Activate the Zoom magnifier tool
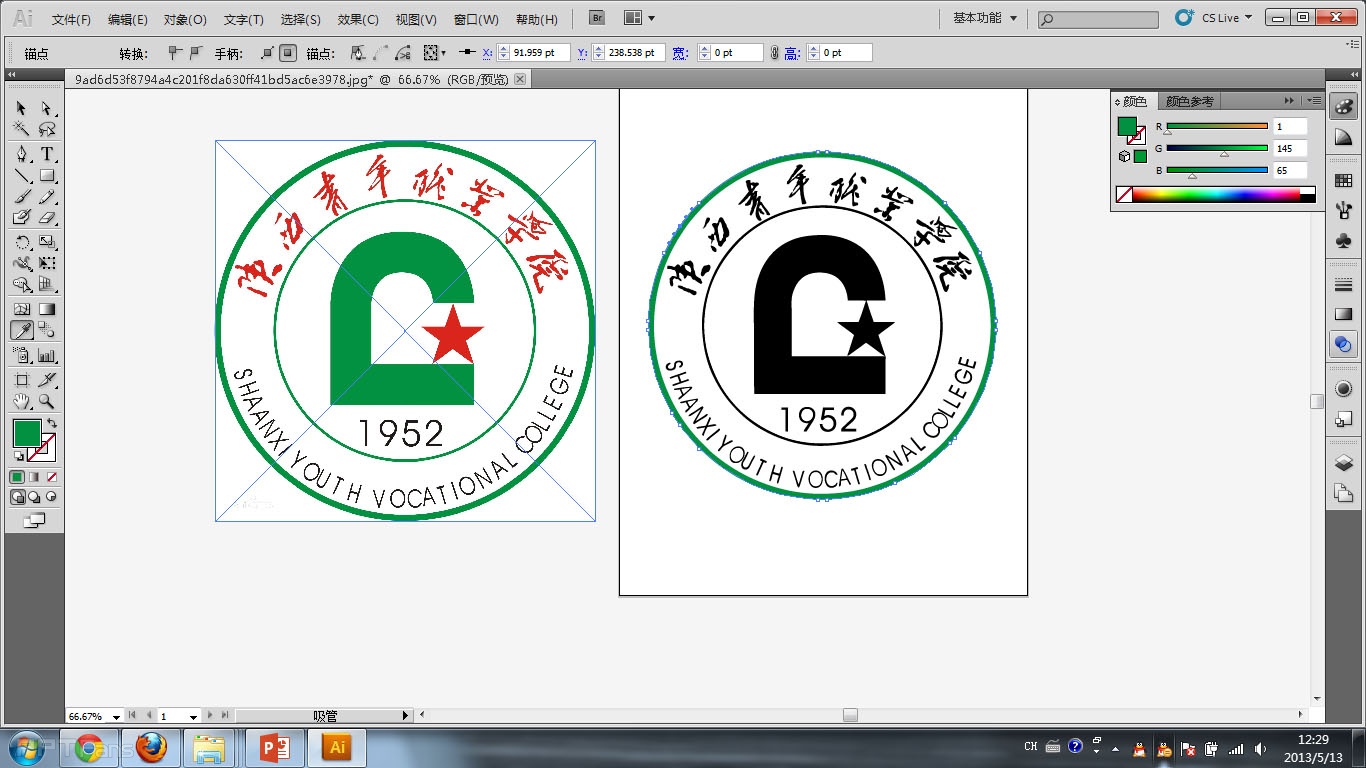The height and width of the screenshot is (768, 1366). click(47, 402)
